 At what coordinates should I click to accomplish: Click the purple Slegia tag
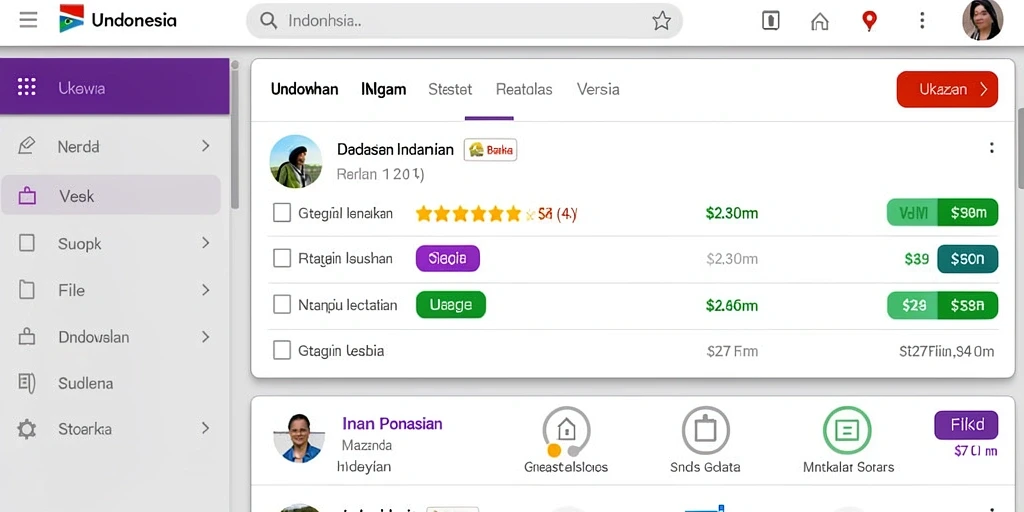pos(447,259)
